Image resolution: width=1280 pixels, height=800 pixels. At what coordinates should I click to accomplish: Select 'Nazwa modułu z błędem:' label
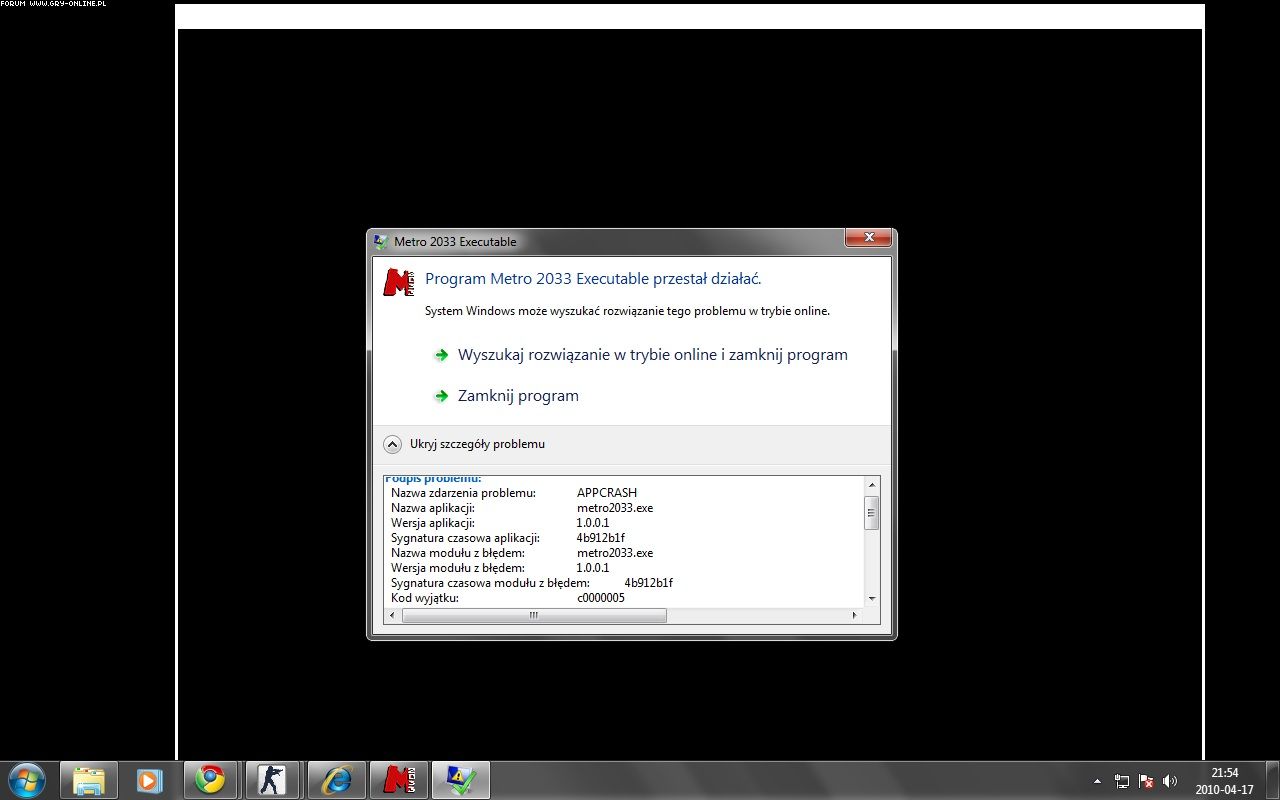point(458,553)
